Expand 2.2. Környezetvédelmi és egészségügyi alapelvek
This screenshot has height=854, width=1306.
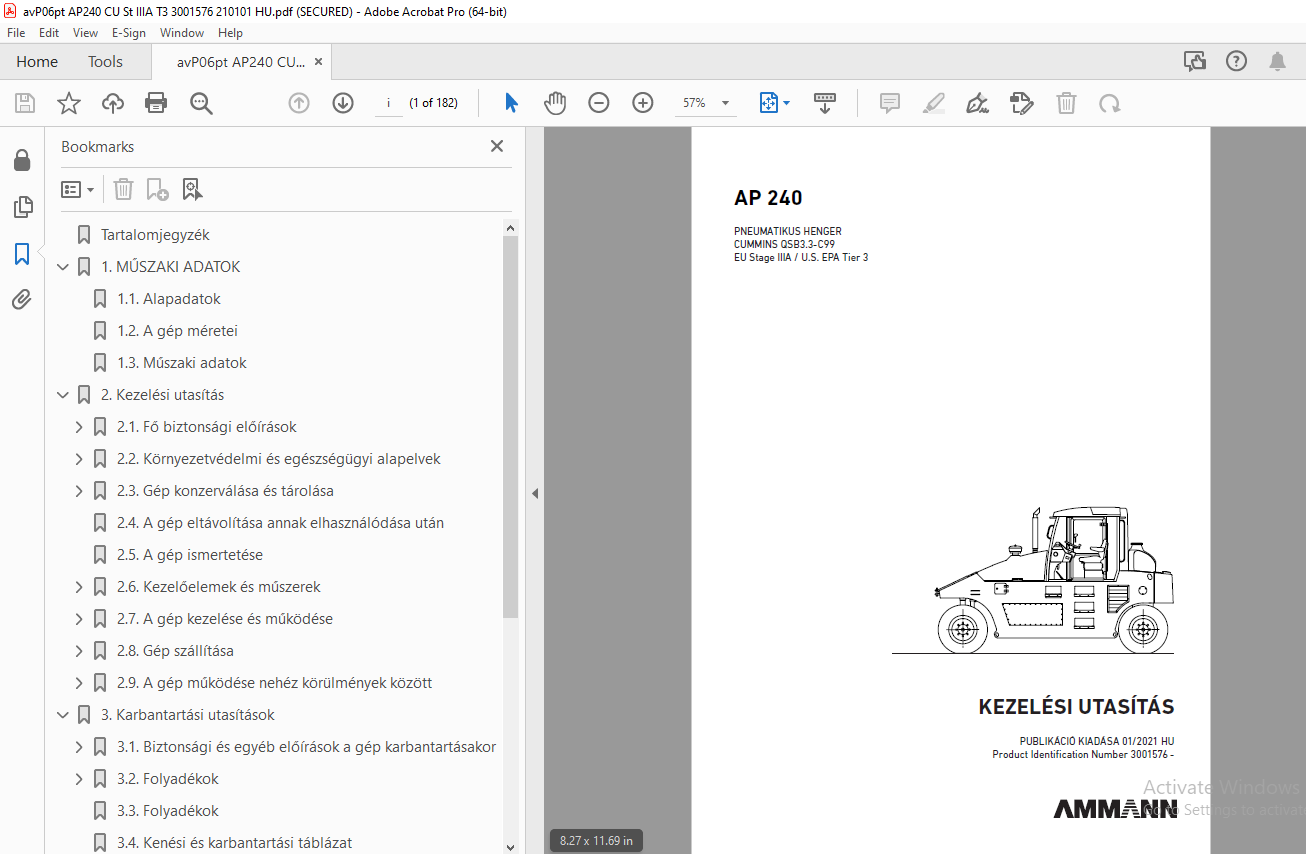coord(79,459)
